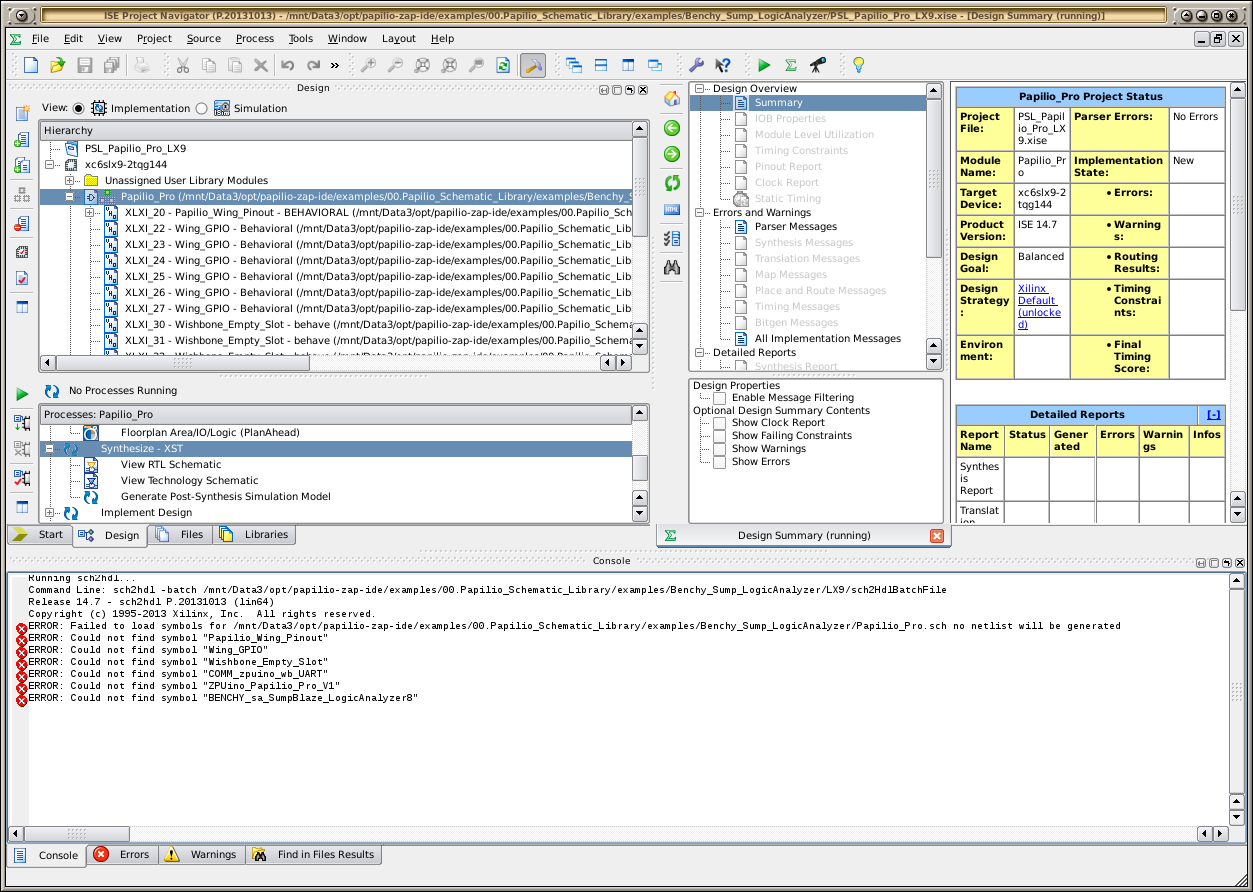Image resolution: width=1253 pixels, height=892 pixels.
Task: Check the Show Failing Constraints option
Action: (x=720, y=436)
